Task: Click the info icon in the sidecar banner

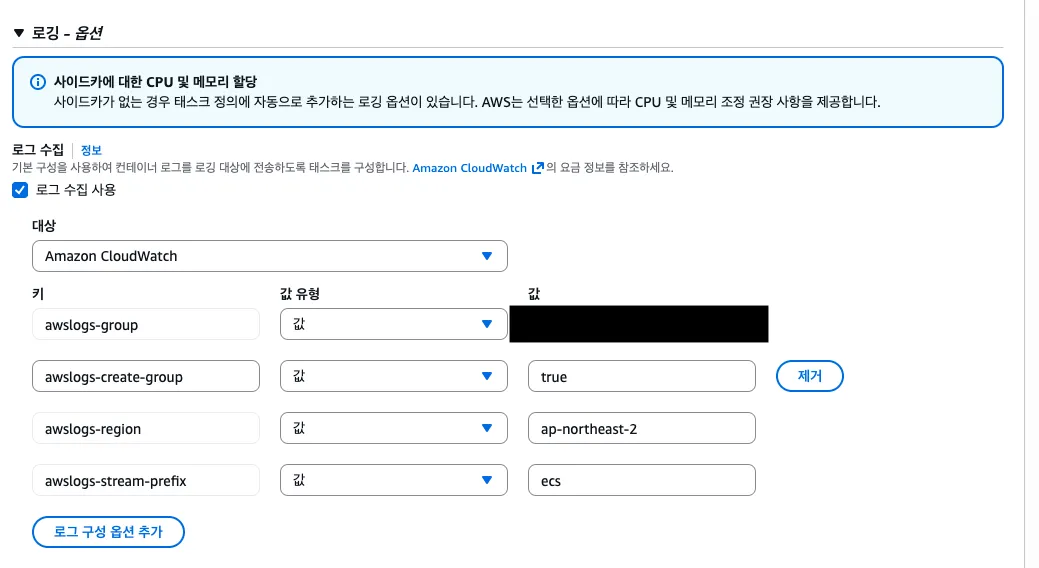Action: 38,82
